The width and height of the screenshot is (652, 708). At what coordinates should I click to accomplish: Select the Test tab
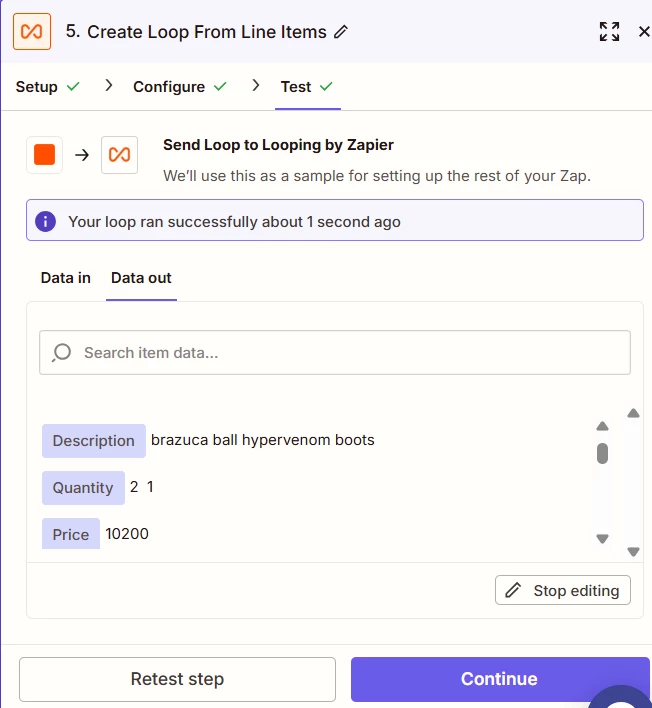point(307,87)
